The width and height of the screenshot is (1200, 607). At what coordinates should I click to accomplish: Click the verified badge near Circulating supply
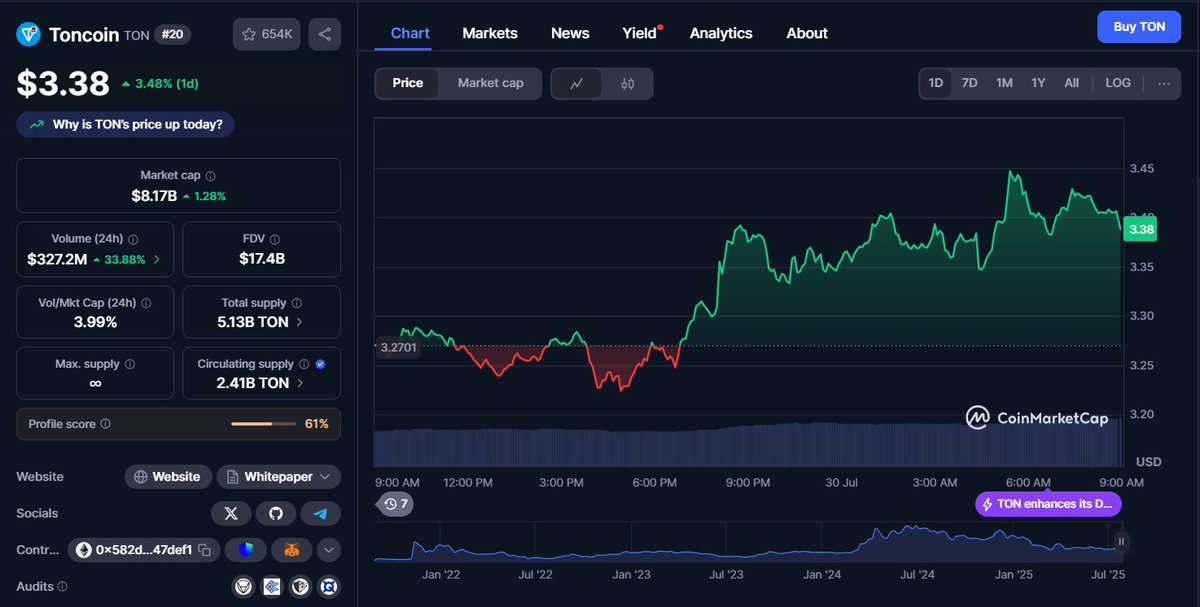(x=320, y=365)
